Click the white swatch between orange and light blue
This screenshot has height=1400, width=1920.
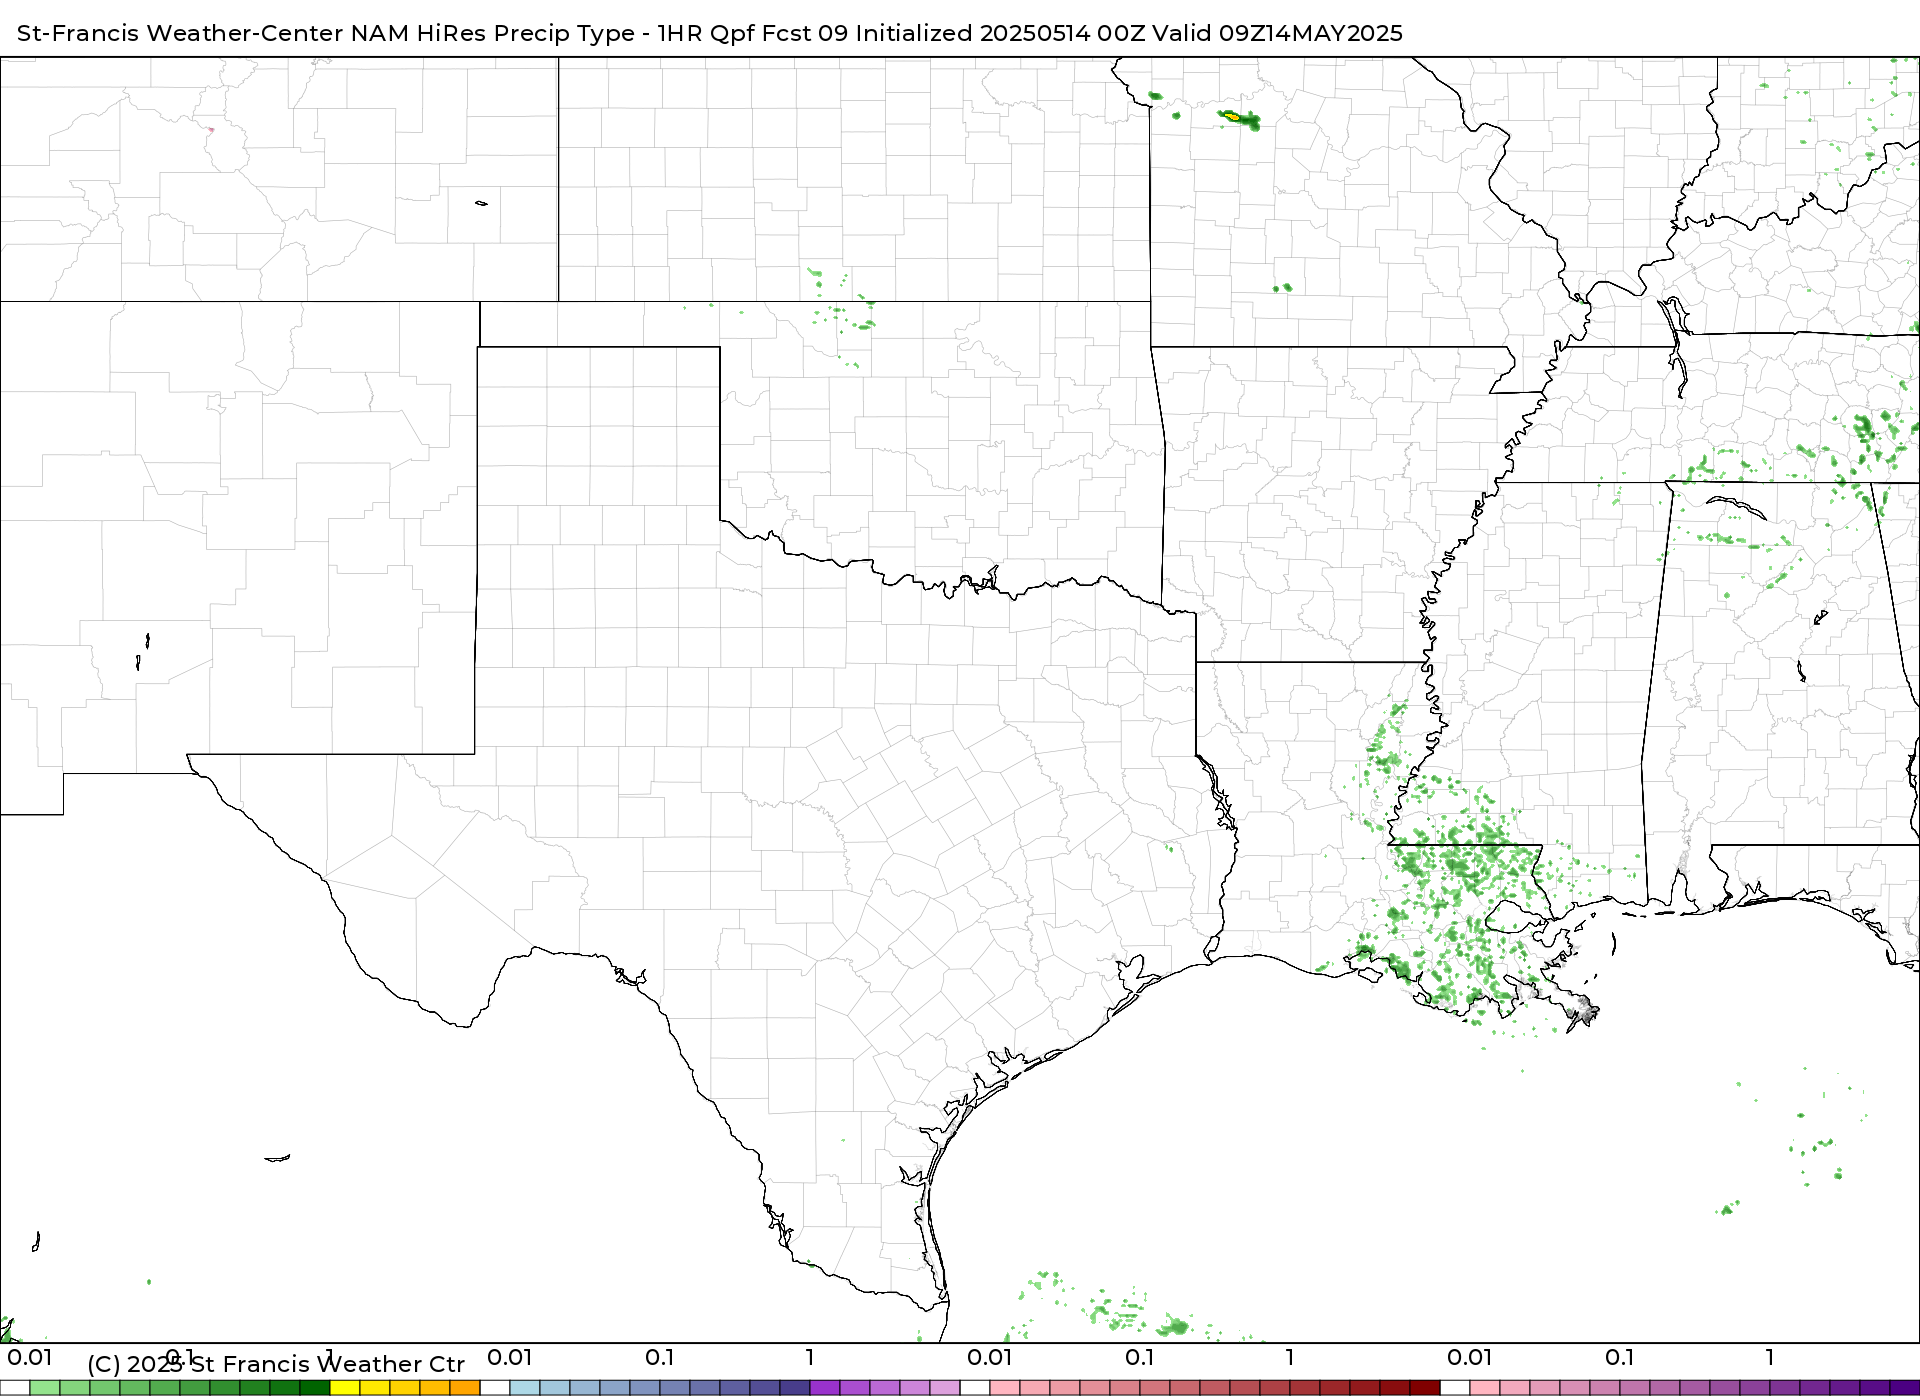pyautogui.click(x=495, y=1388)
